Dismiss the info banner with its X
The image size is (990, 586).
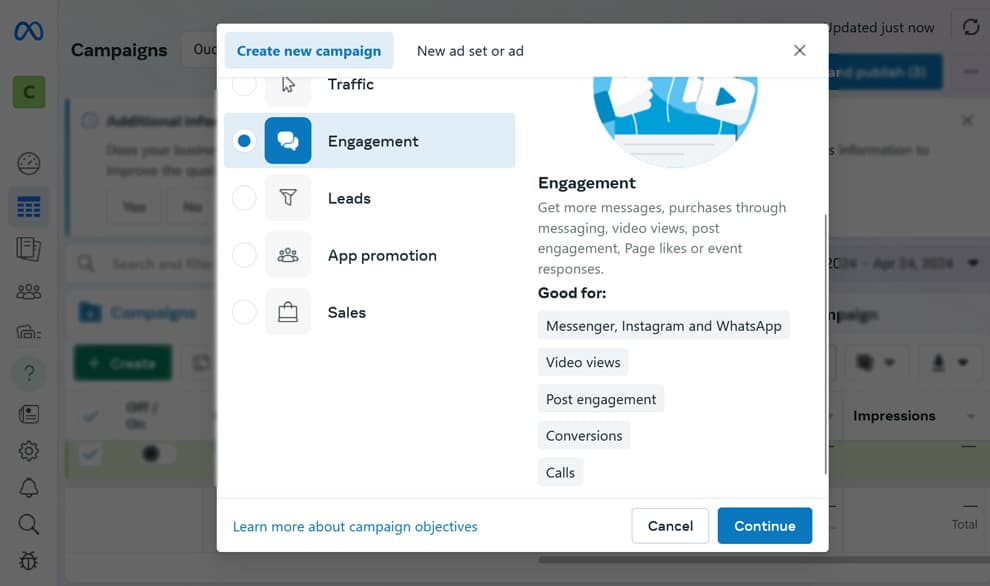pyautogui.click(x=967, y=120)
